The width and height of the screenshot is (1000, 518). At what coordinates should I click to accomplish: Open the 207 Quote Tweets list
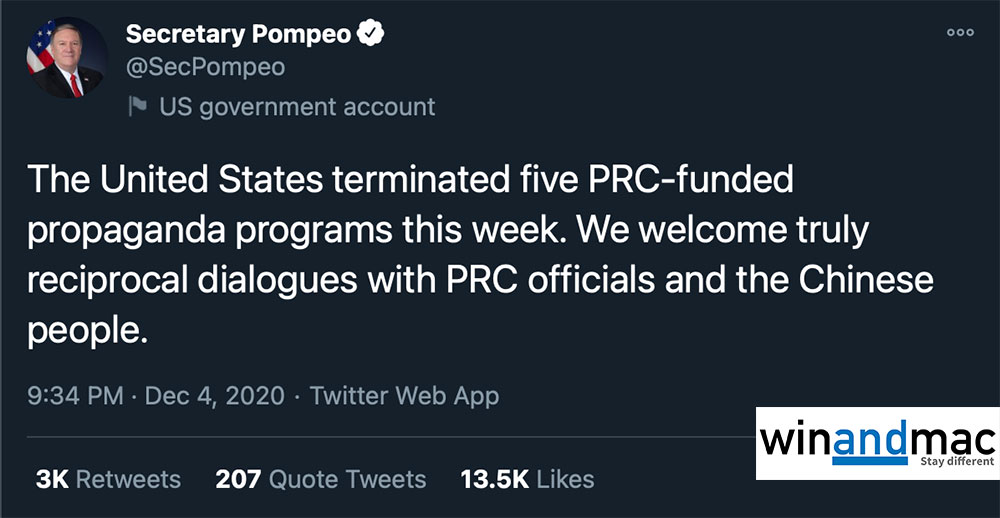[320, 479]
